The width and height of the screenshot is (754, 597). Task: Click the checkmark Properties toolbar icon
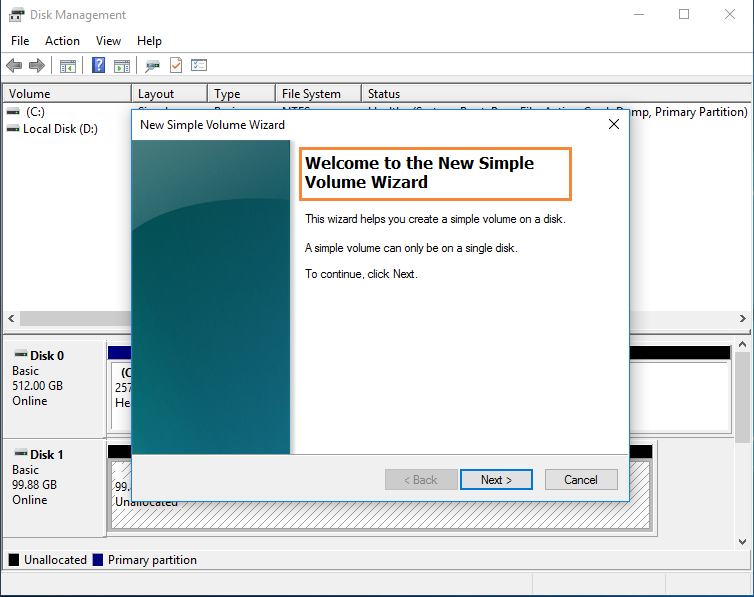pos(176,65)
